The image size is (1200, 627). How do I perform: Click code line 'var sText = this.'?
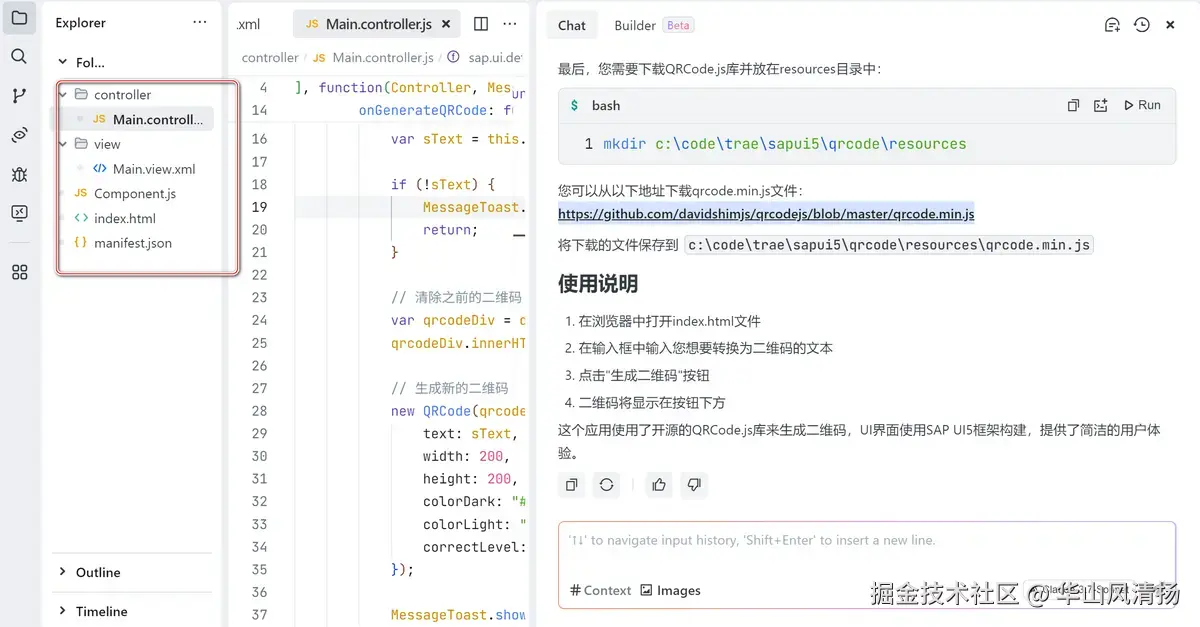tap(458, 139)
